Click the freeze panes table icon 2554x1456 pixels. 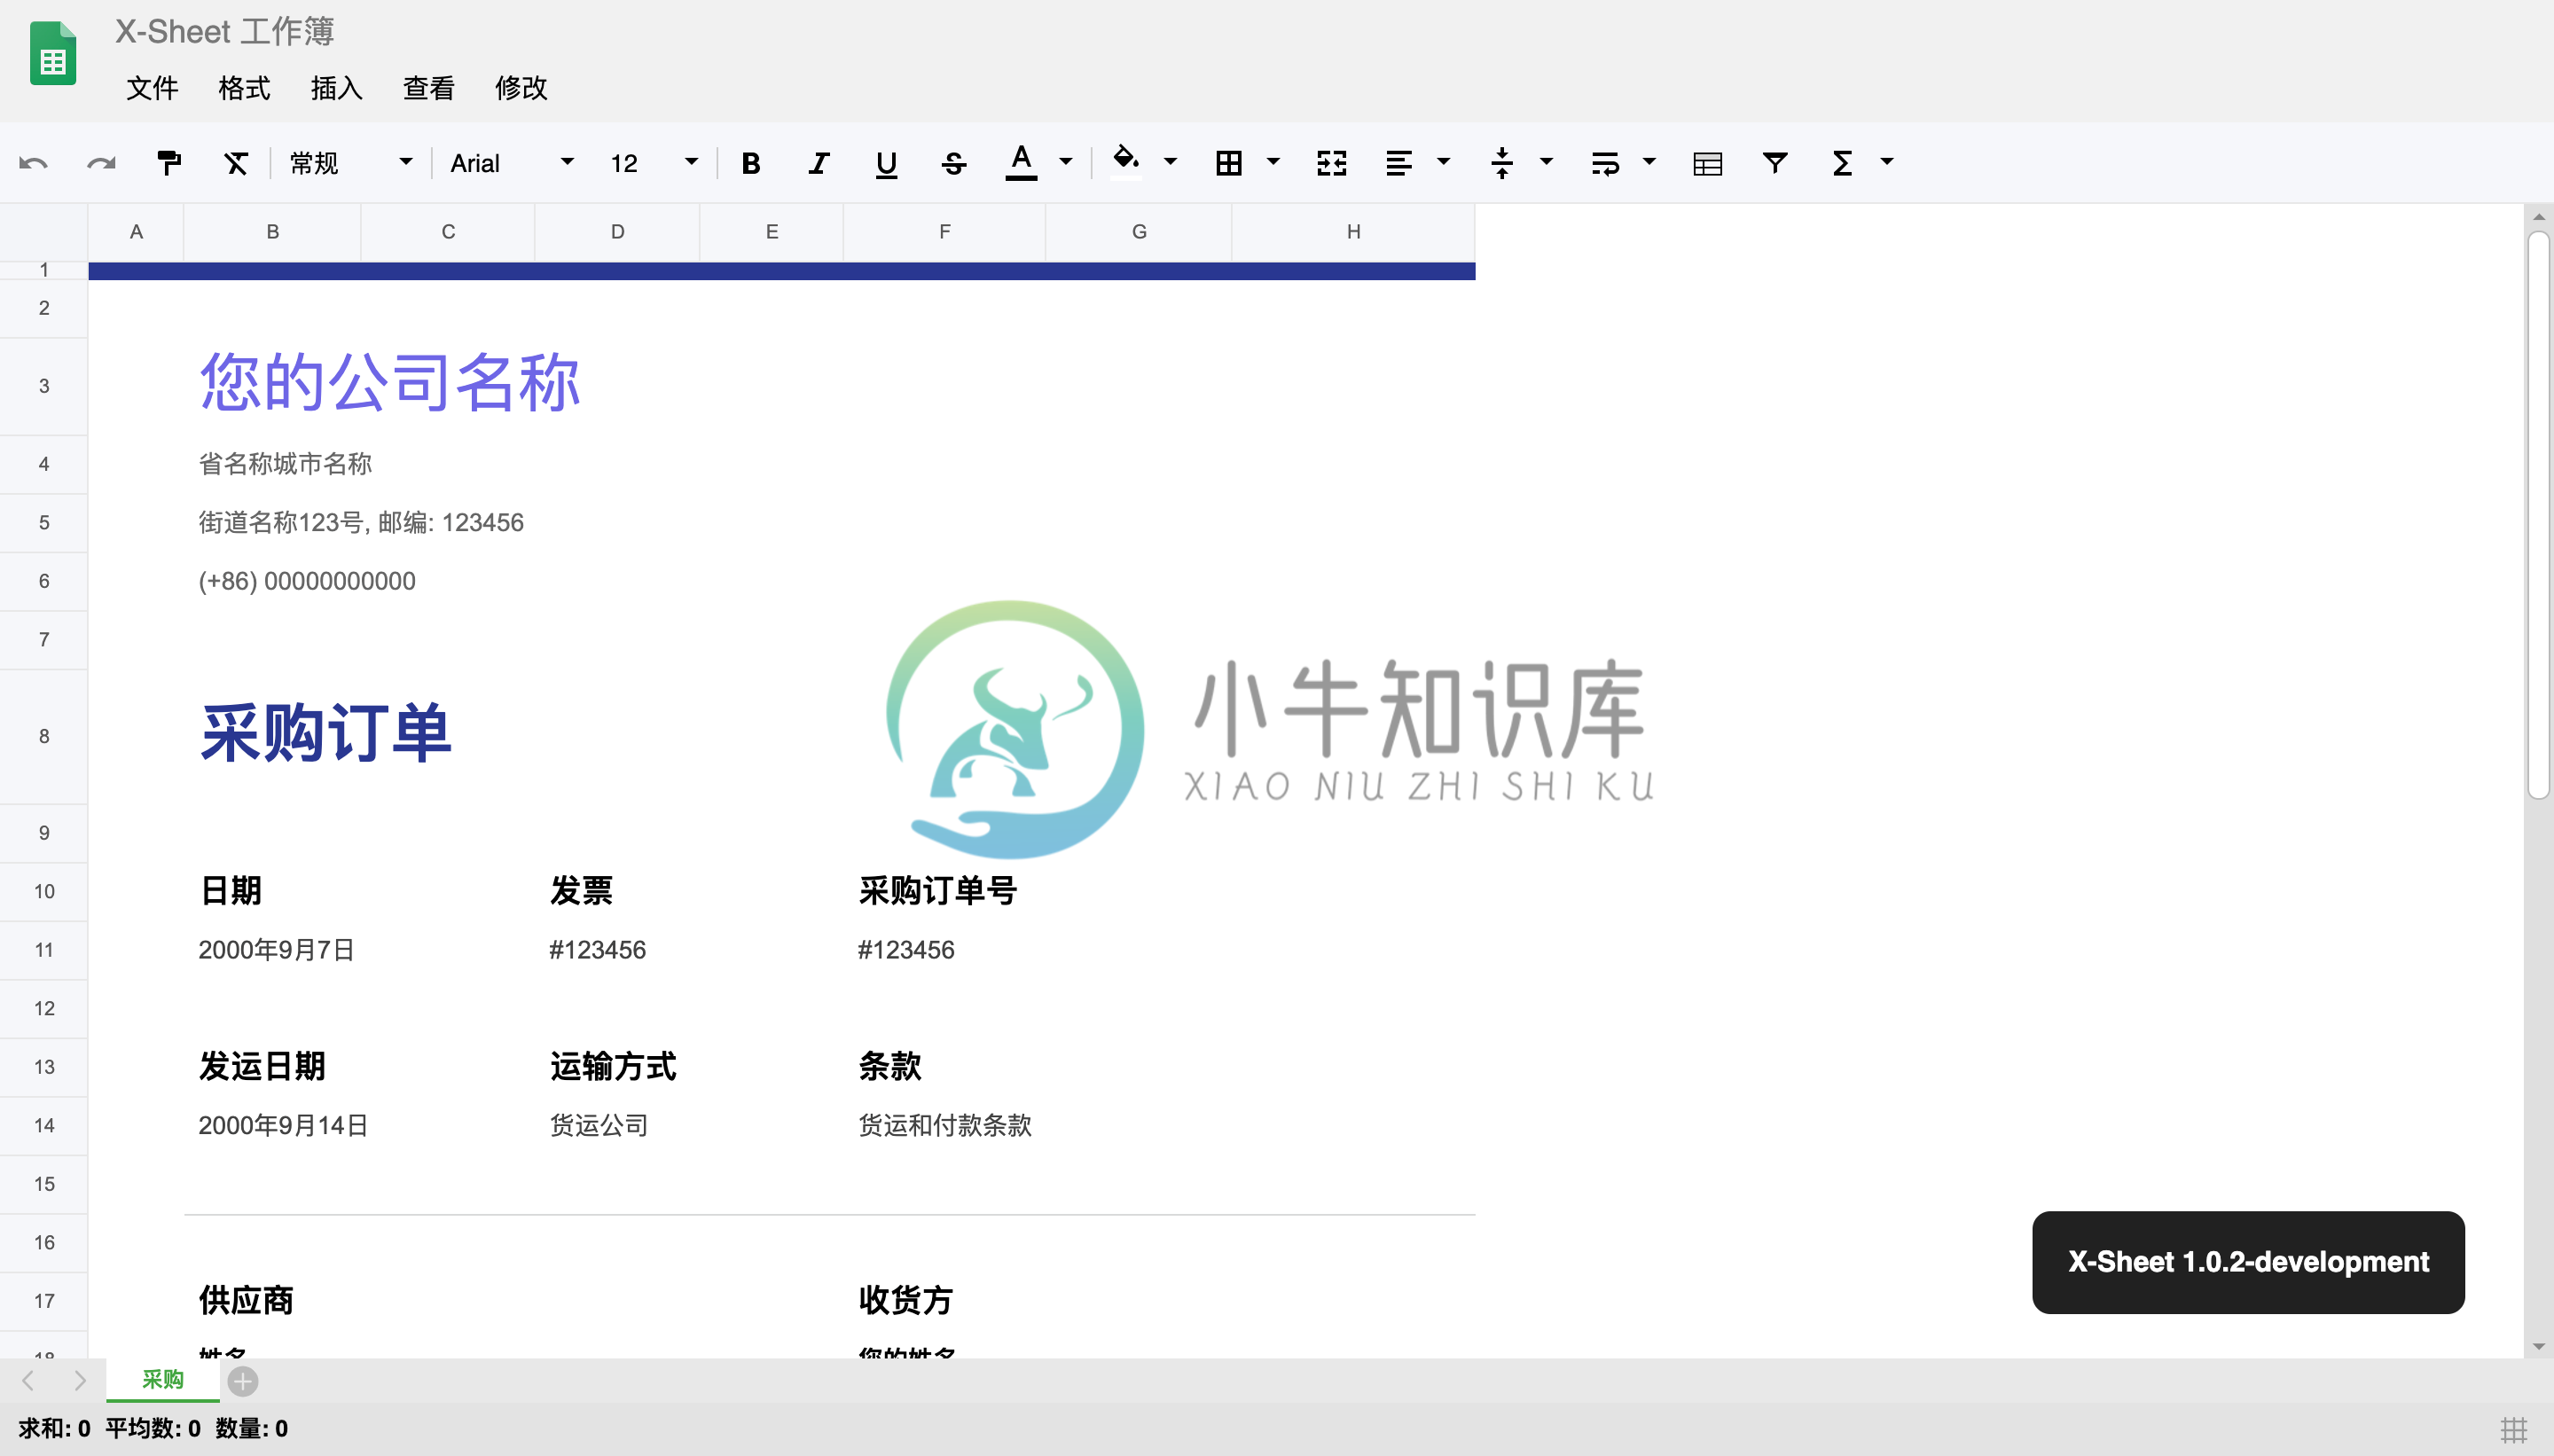tap(1708, 163)
